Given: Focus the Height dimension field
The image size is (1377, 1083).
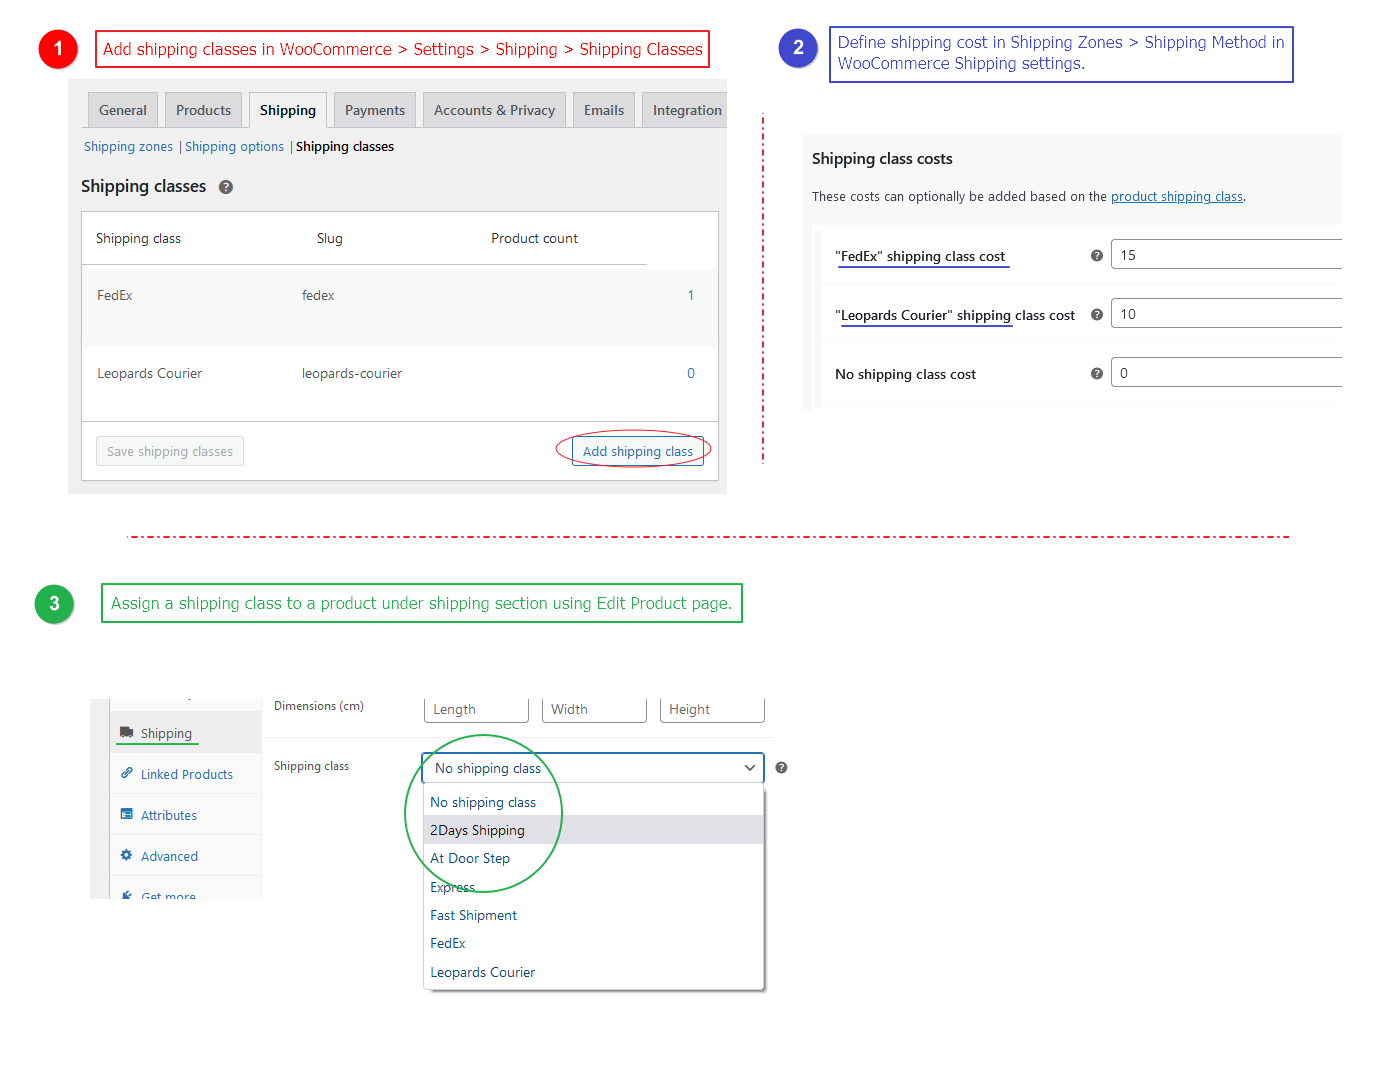Looking at the screenshot, I should [x=712, y=709].
